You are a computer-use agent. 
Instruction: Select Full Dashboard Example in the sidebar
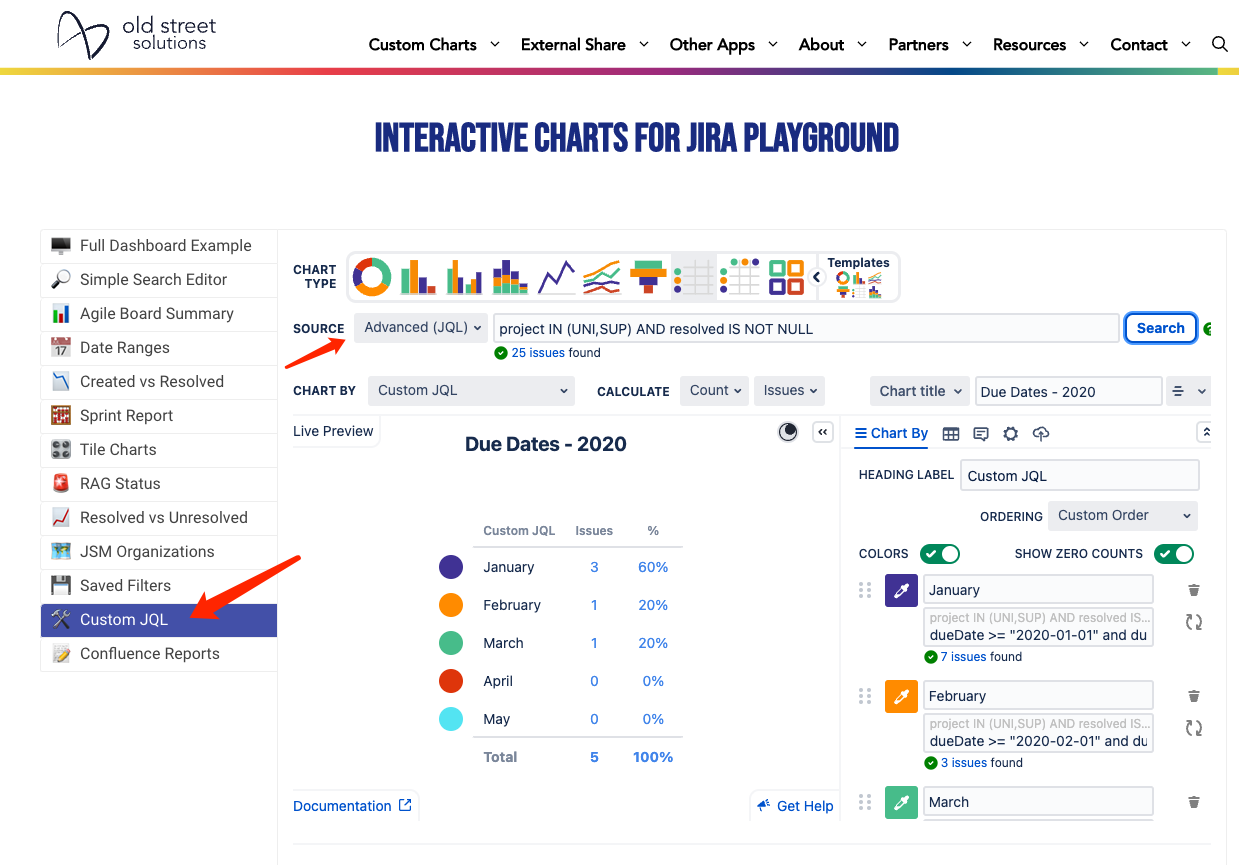click(159, 246)
